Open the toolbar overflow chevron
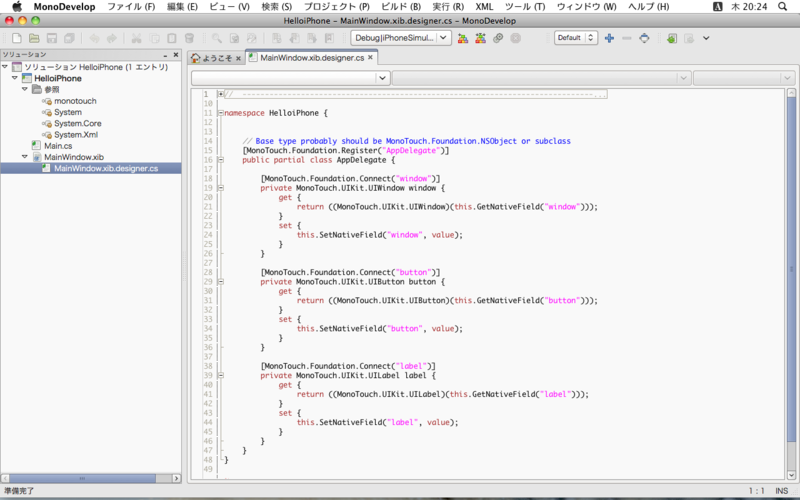 (706, 38)
